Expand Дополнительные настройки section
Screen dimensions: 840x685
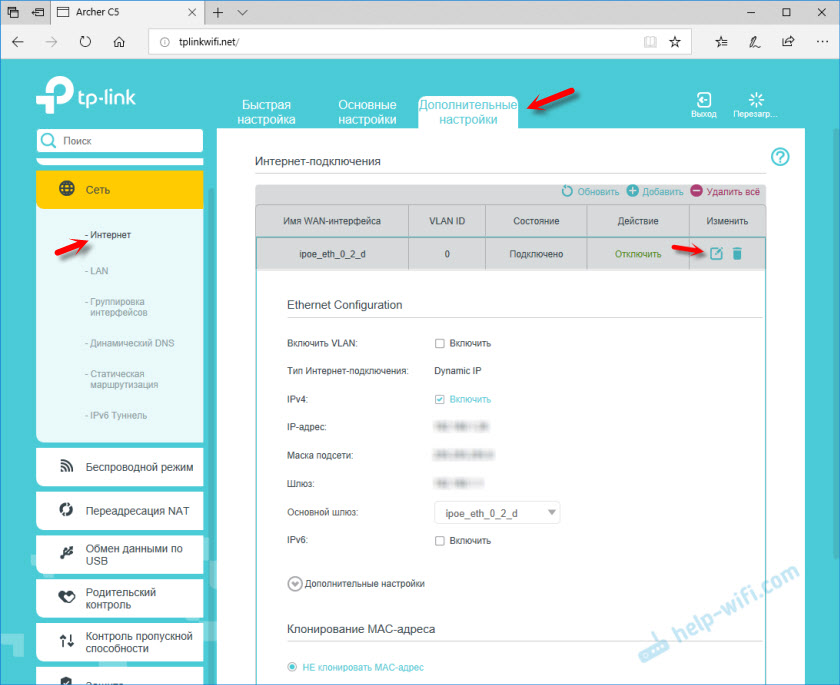click(x=295, y=584)
